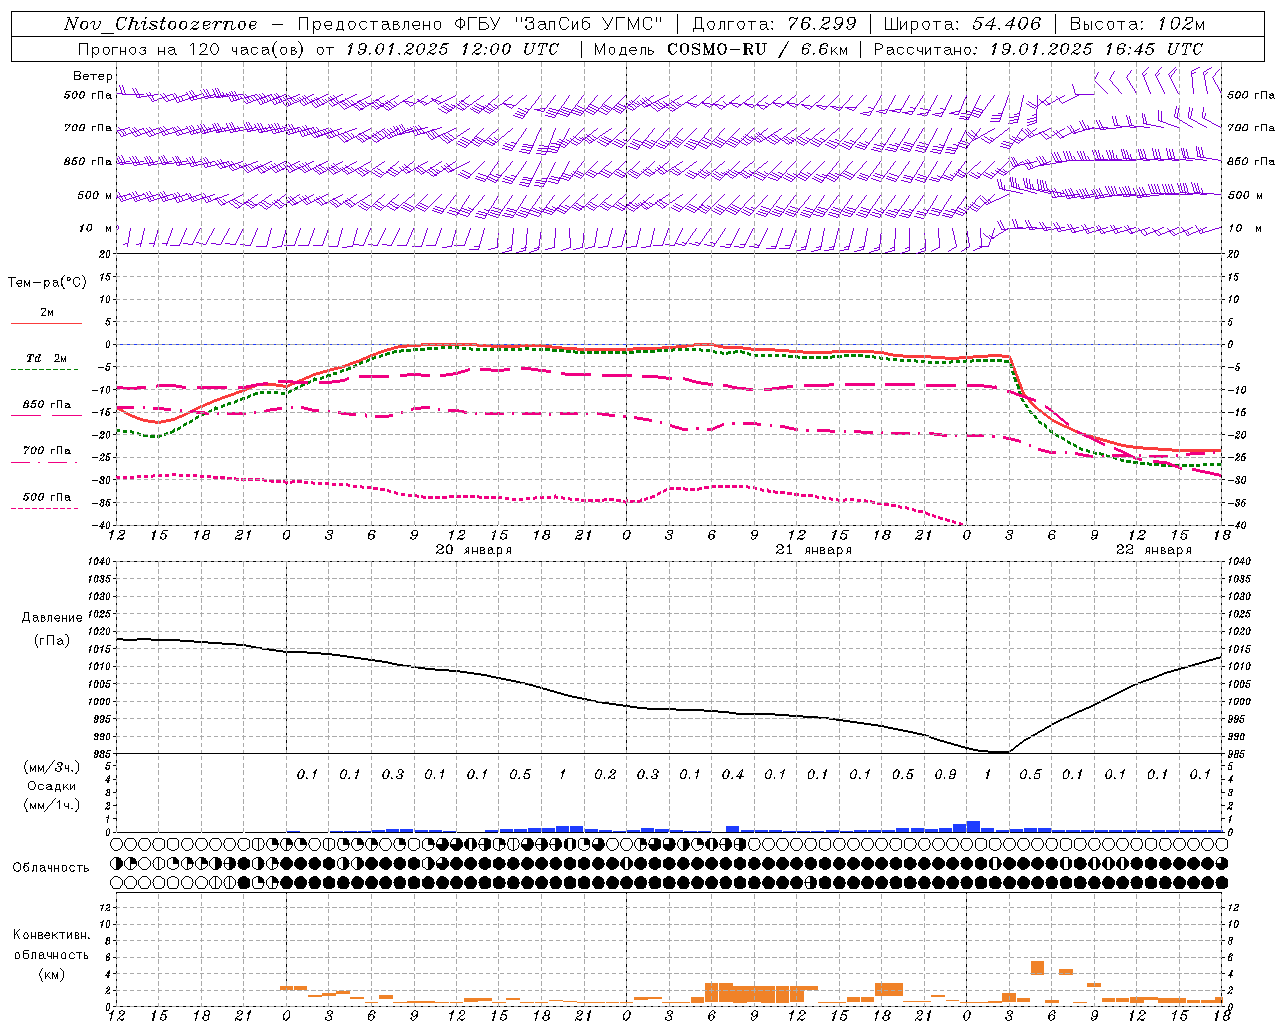Click the '(км)' unit under convective cloudiness
1280x1024 pixels.
51,974
